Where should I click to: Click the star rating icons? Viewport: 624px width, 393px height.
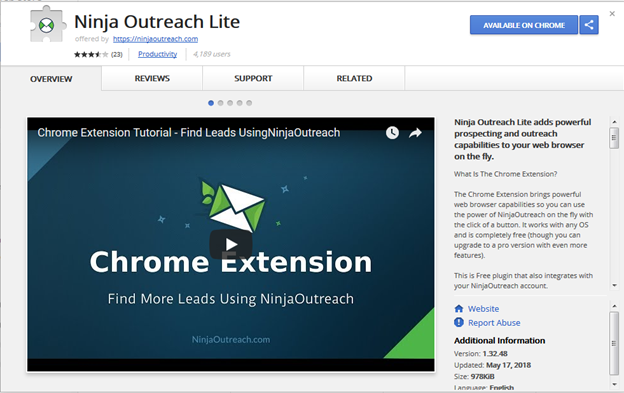click(x=91, y=54)
